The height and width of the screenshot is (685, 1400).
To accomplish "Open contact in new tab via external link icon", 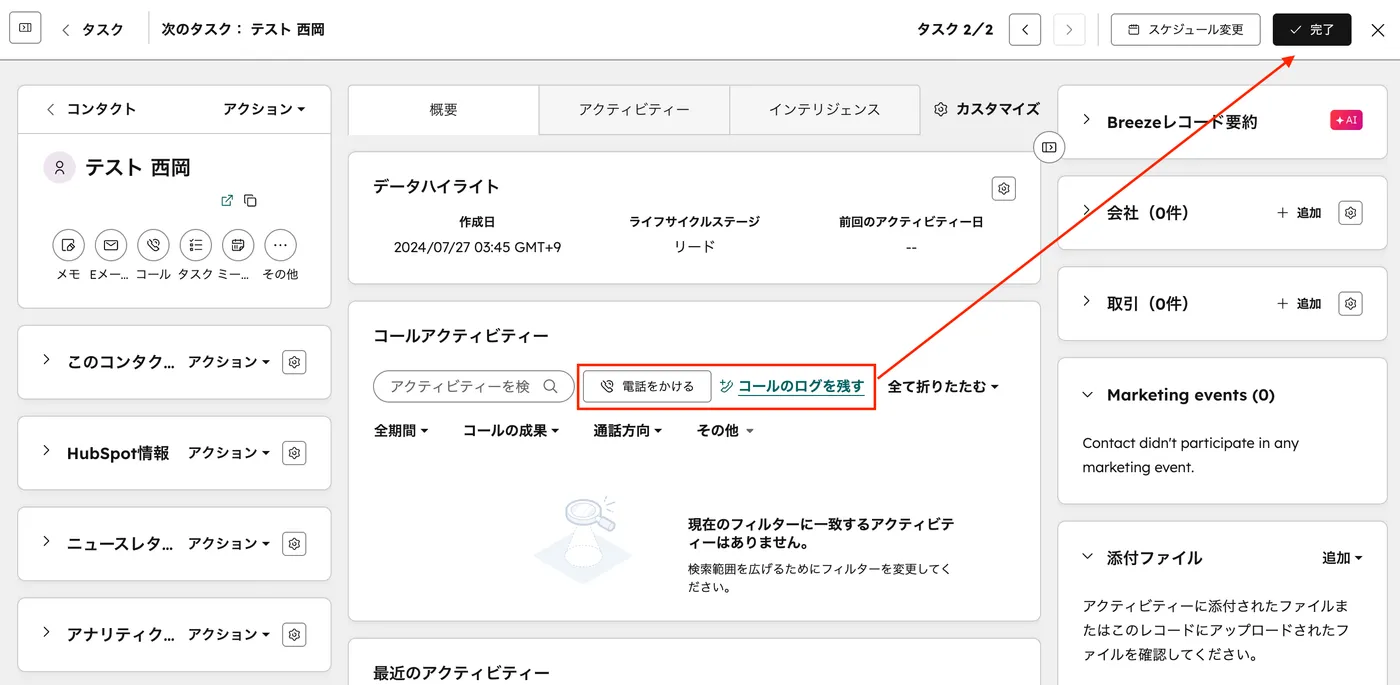I will click(227, 200).
